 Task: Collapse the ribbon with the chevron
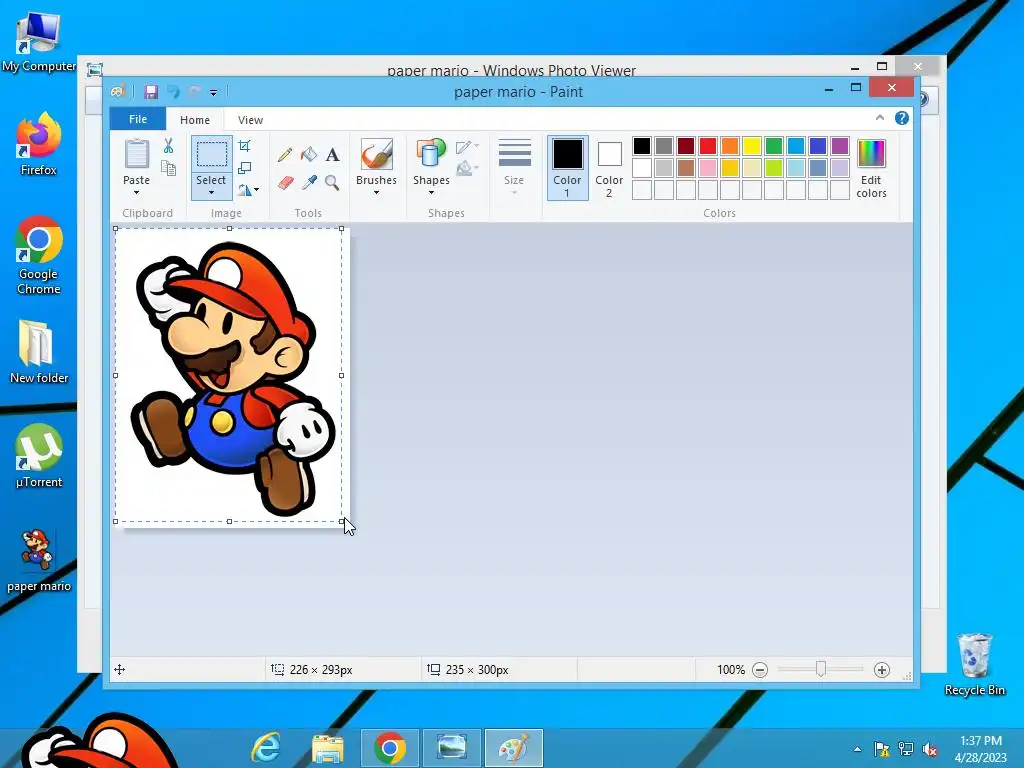880,118
